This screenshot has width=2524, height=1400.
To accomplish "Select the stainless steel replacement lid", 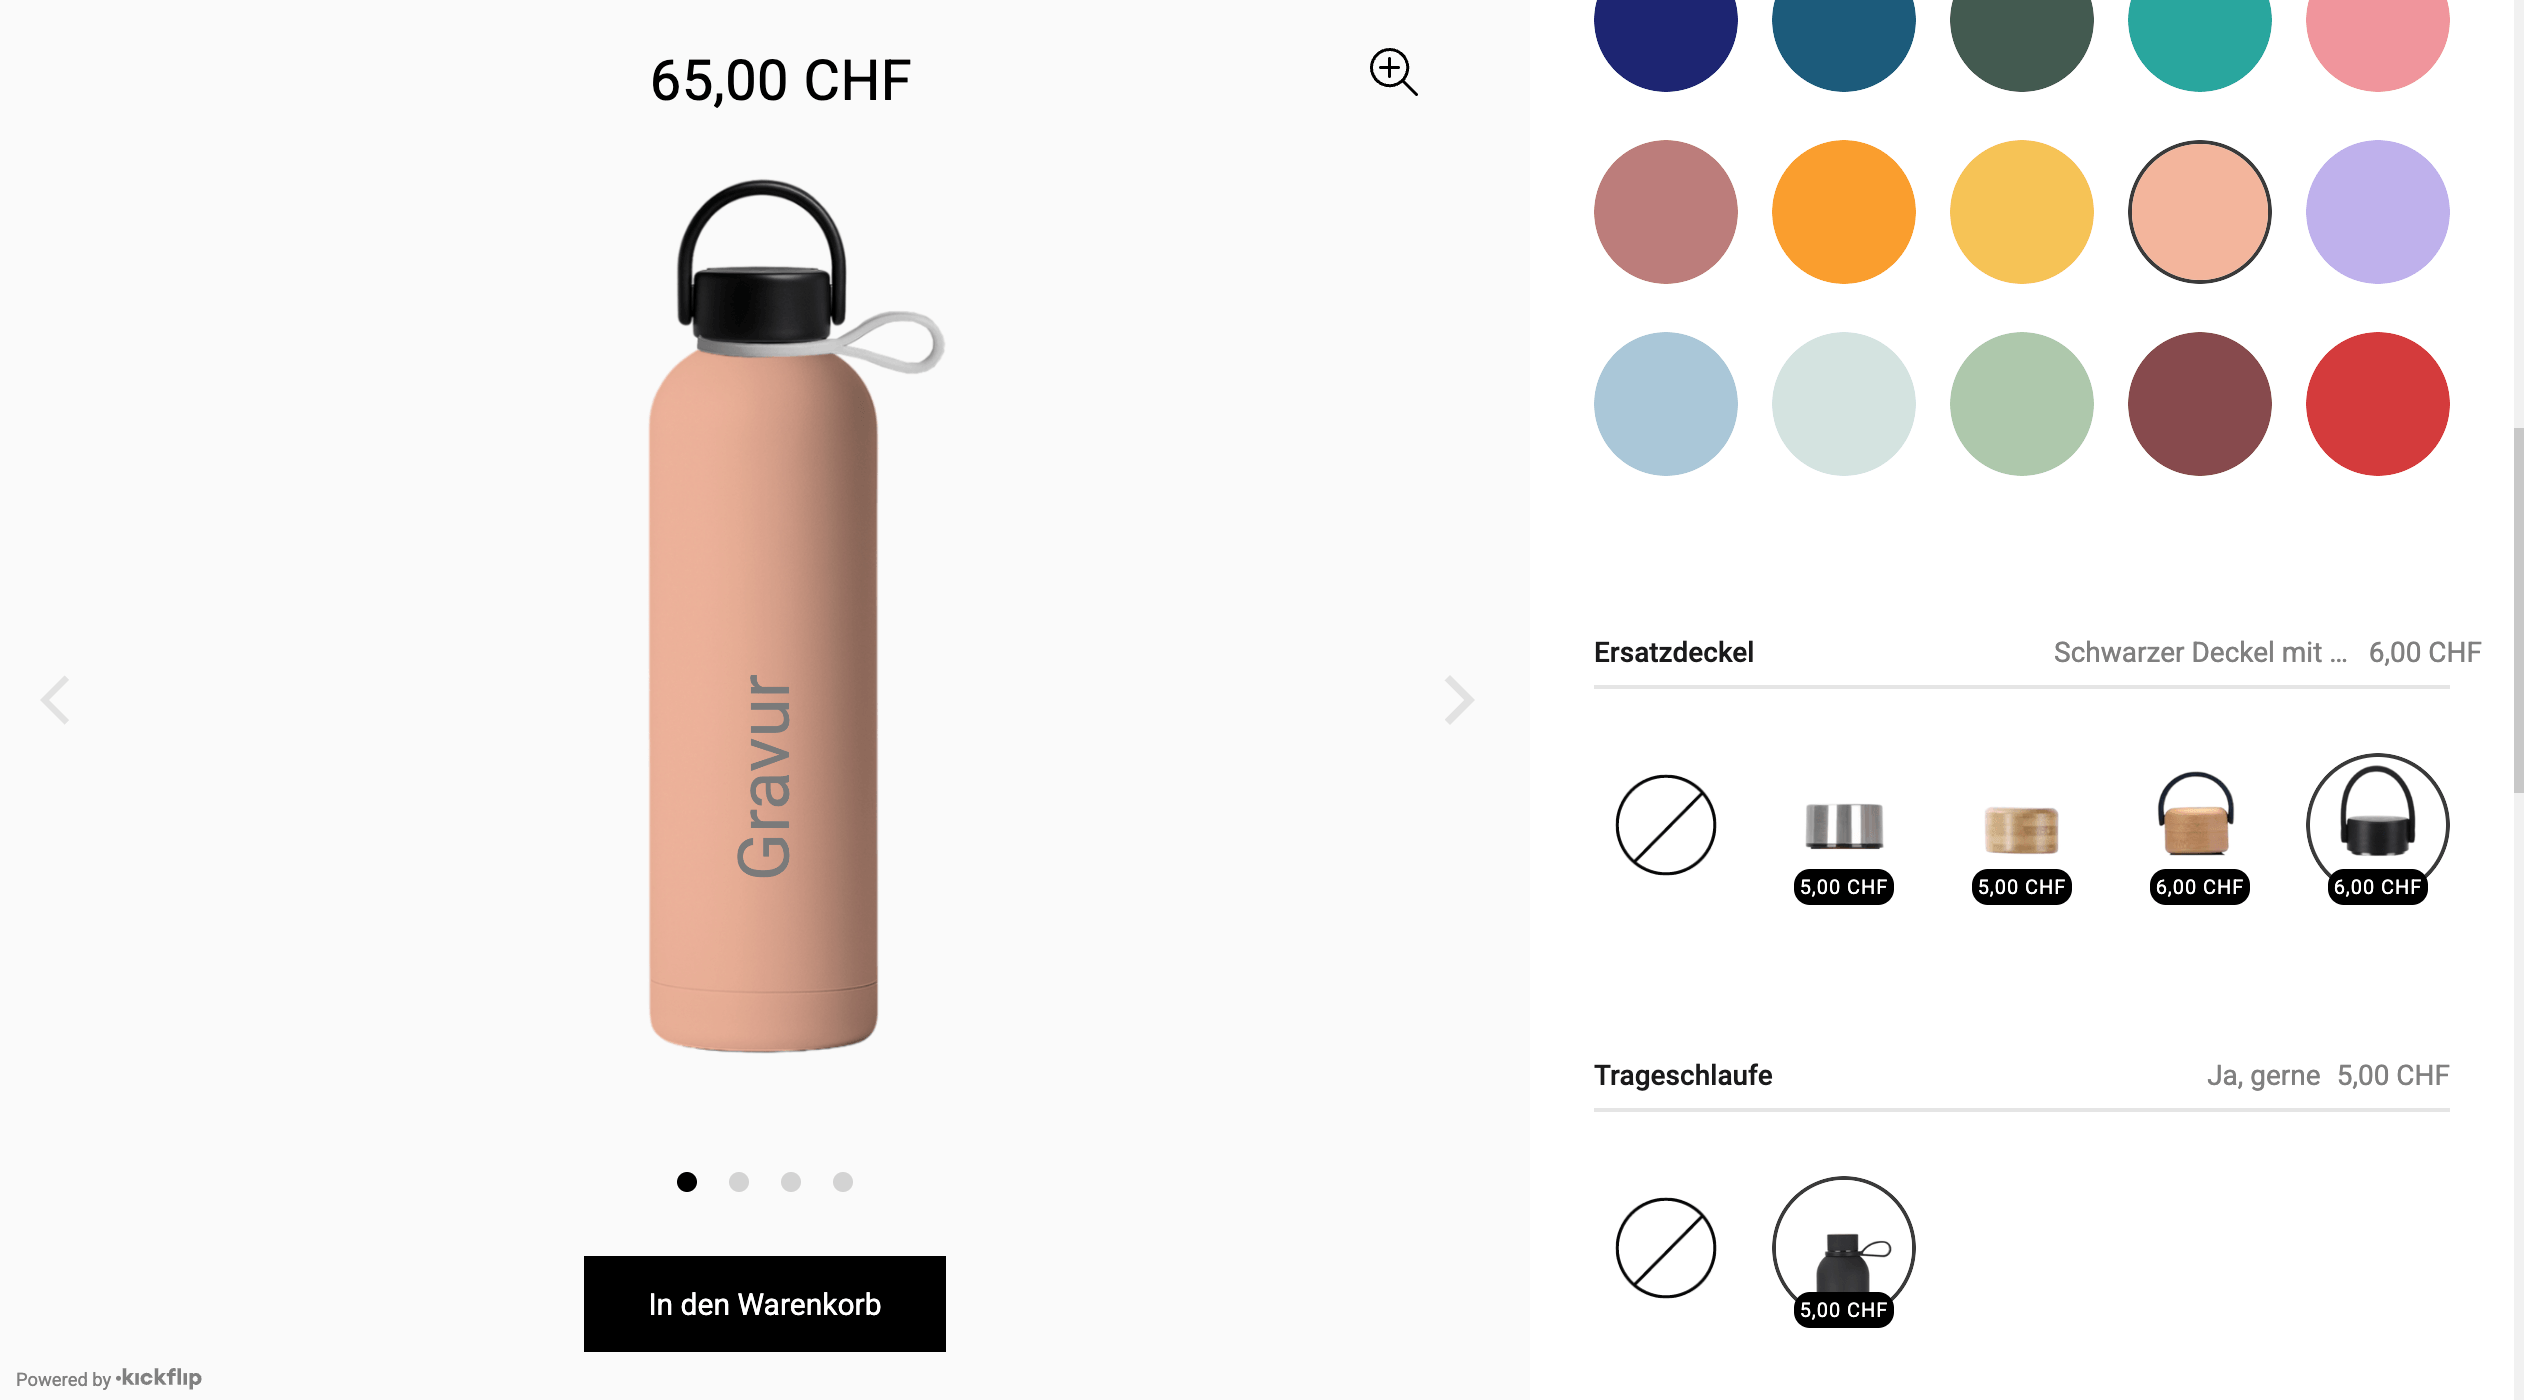I will pyautogui.click(x=1843, y=826).
